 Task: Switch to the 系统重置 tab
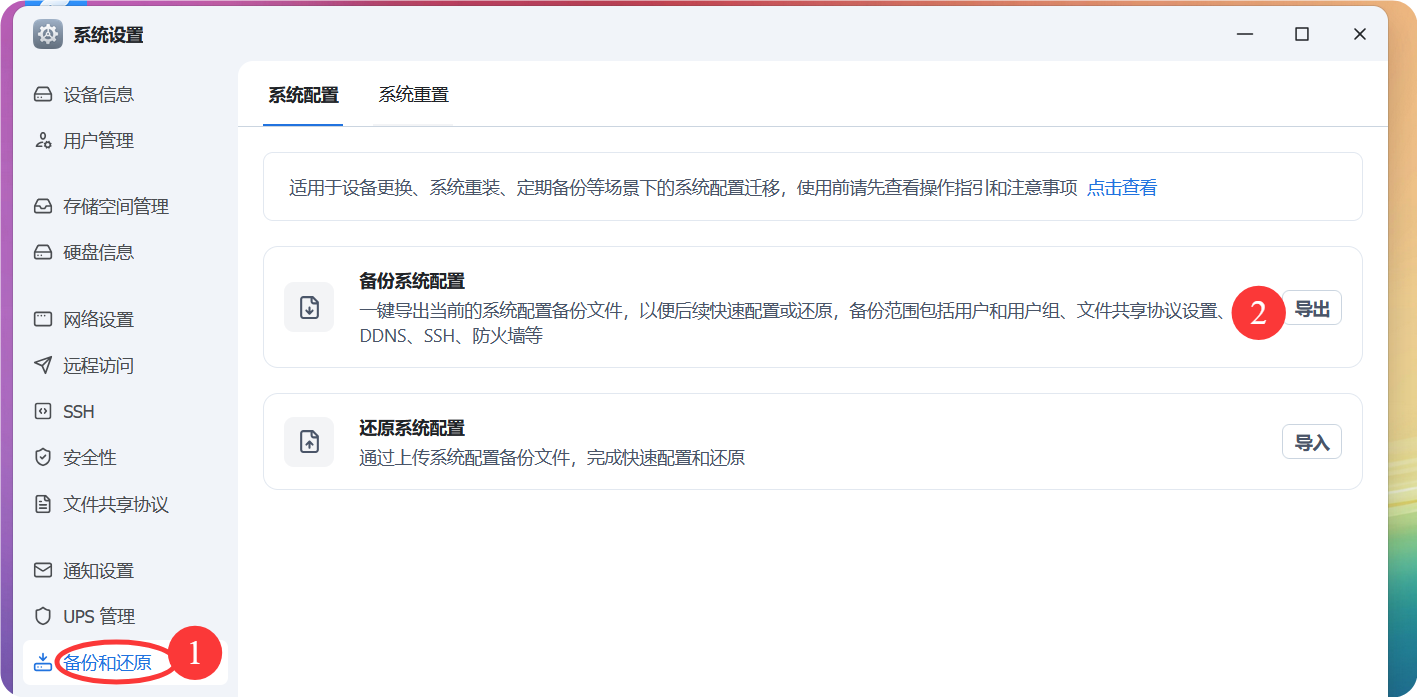point(413,96)
